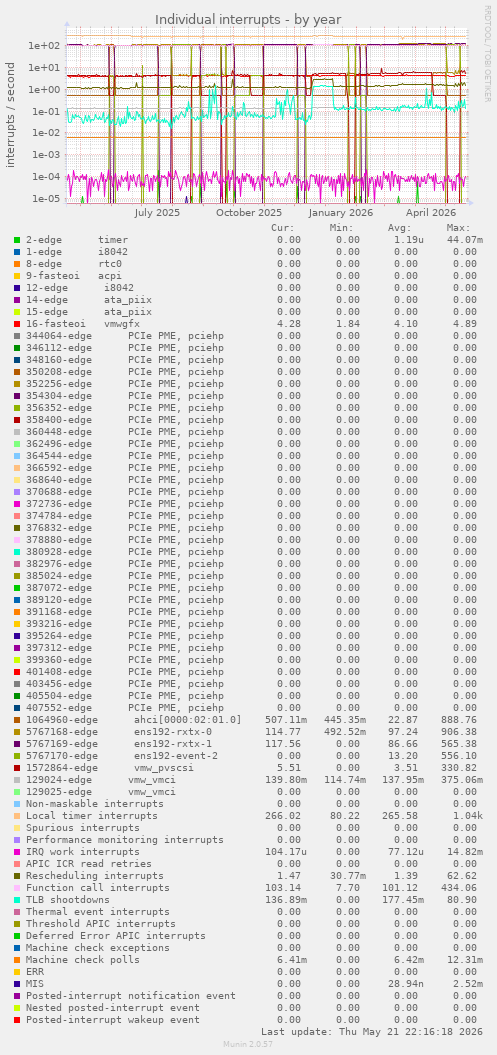Image resolution: width=497 pixels, height=1055 pixels.
Task: Click the 1064960-edge ahci legend label
Action: pos(133,719)
